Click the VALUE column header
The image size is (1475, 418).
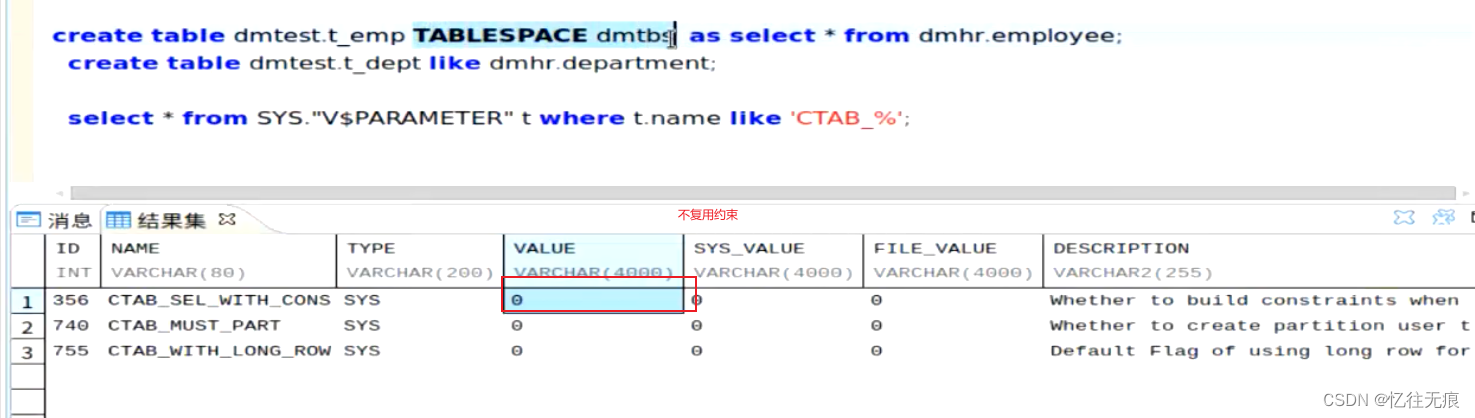pyautogui.click(x=593, y=260)
